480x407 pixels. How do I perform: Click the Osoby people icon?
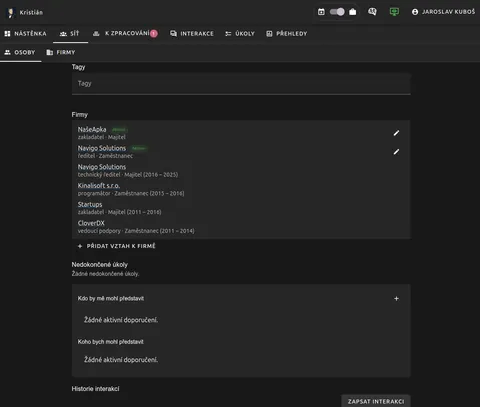pos(7,52)
